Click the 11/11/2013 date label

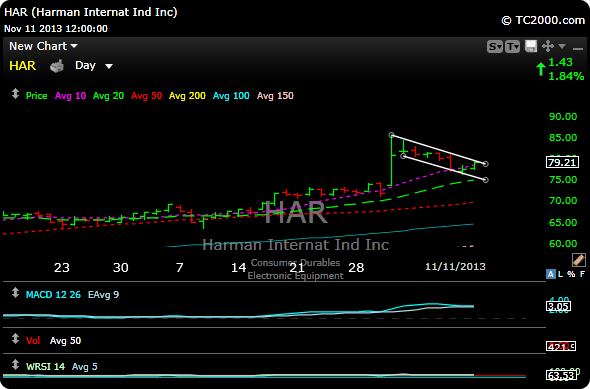(x=455, y=267)
